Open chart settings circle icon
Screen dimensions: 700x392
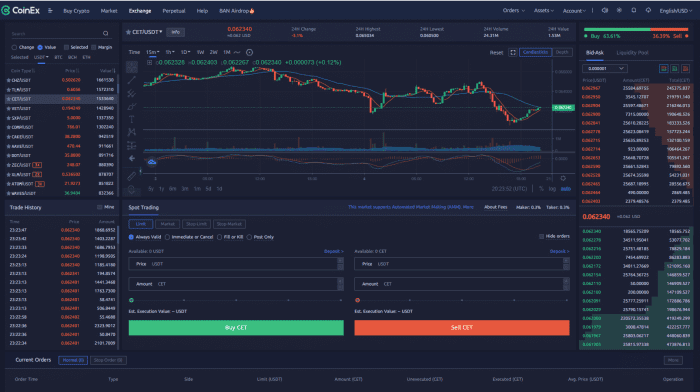point(250,52)
